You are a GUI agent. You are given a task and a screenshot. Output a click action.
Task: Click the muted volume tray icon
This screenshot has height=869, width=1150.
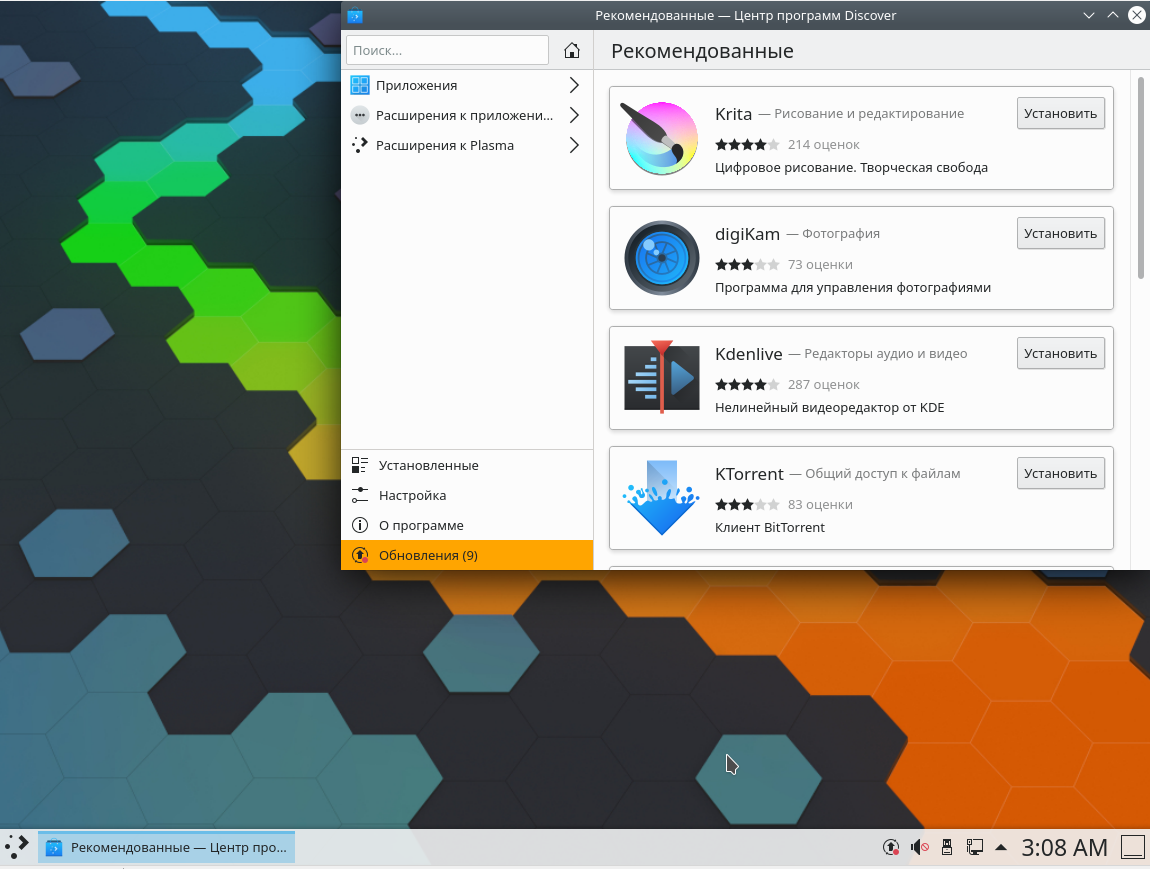[919, 848]
